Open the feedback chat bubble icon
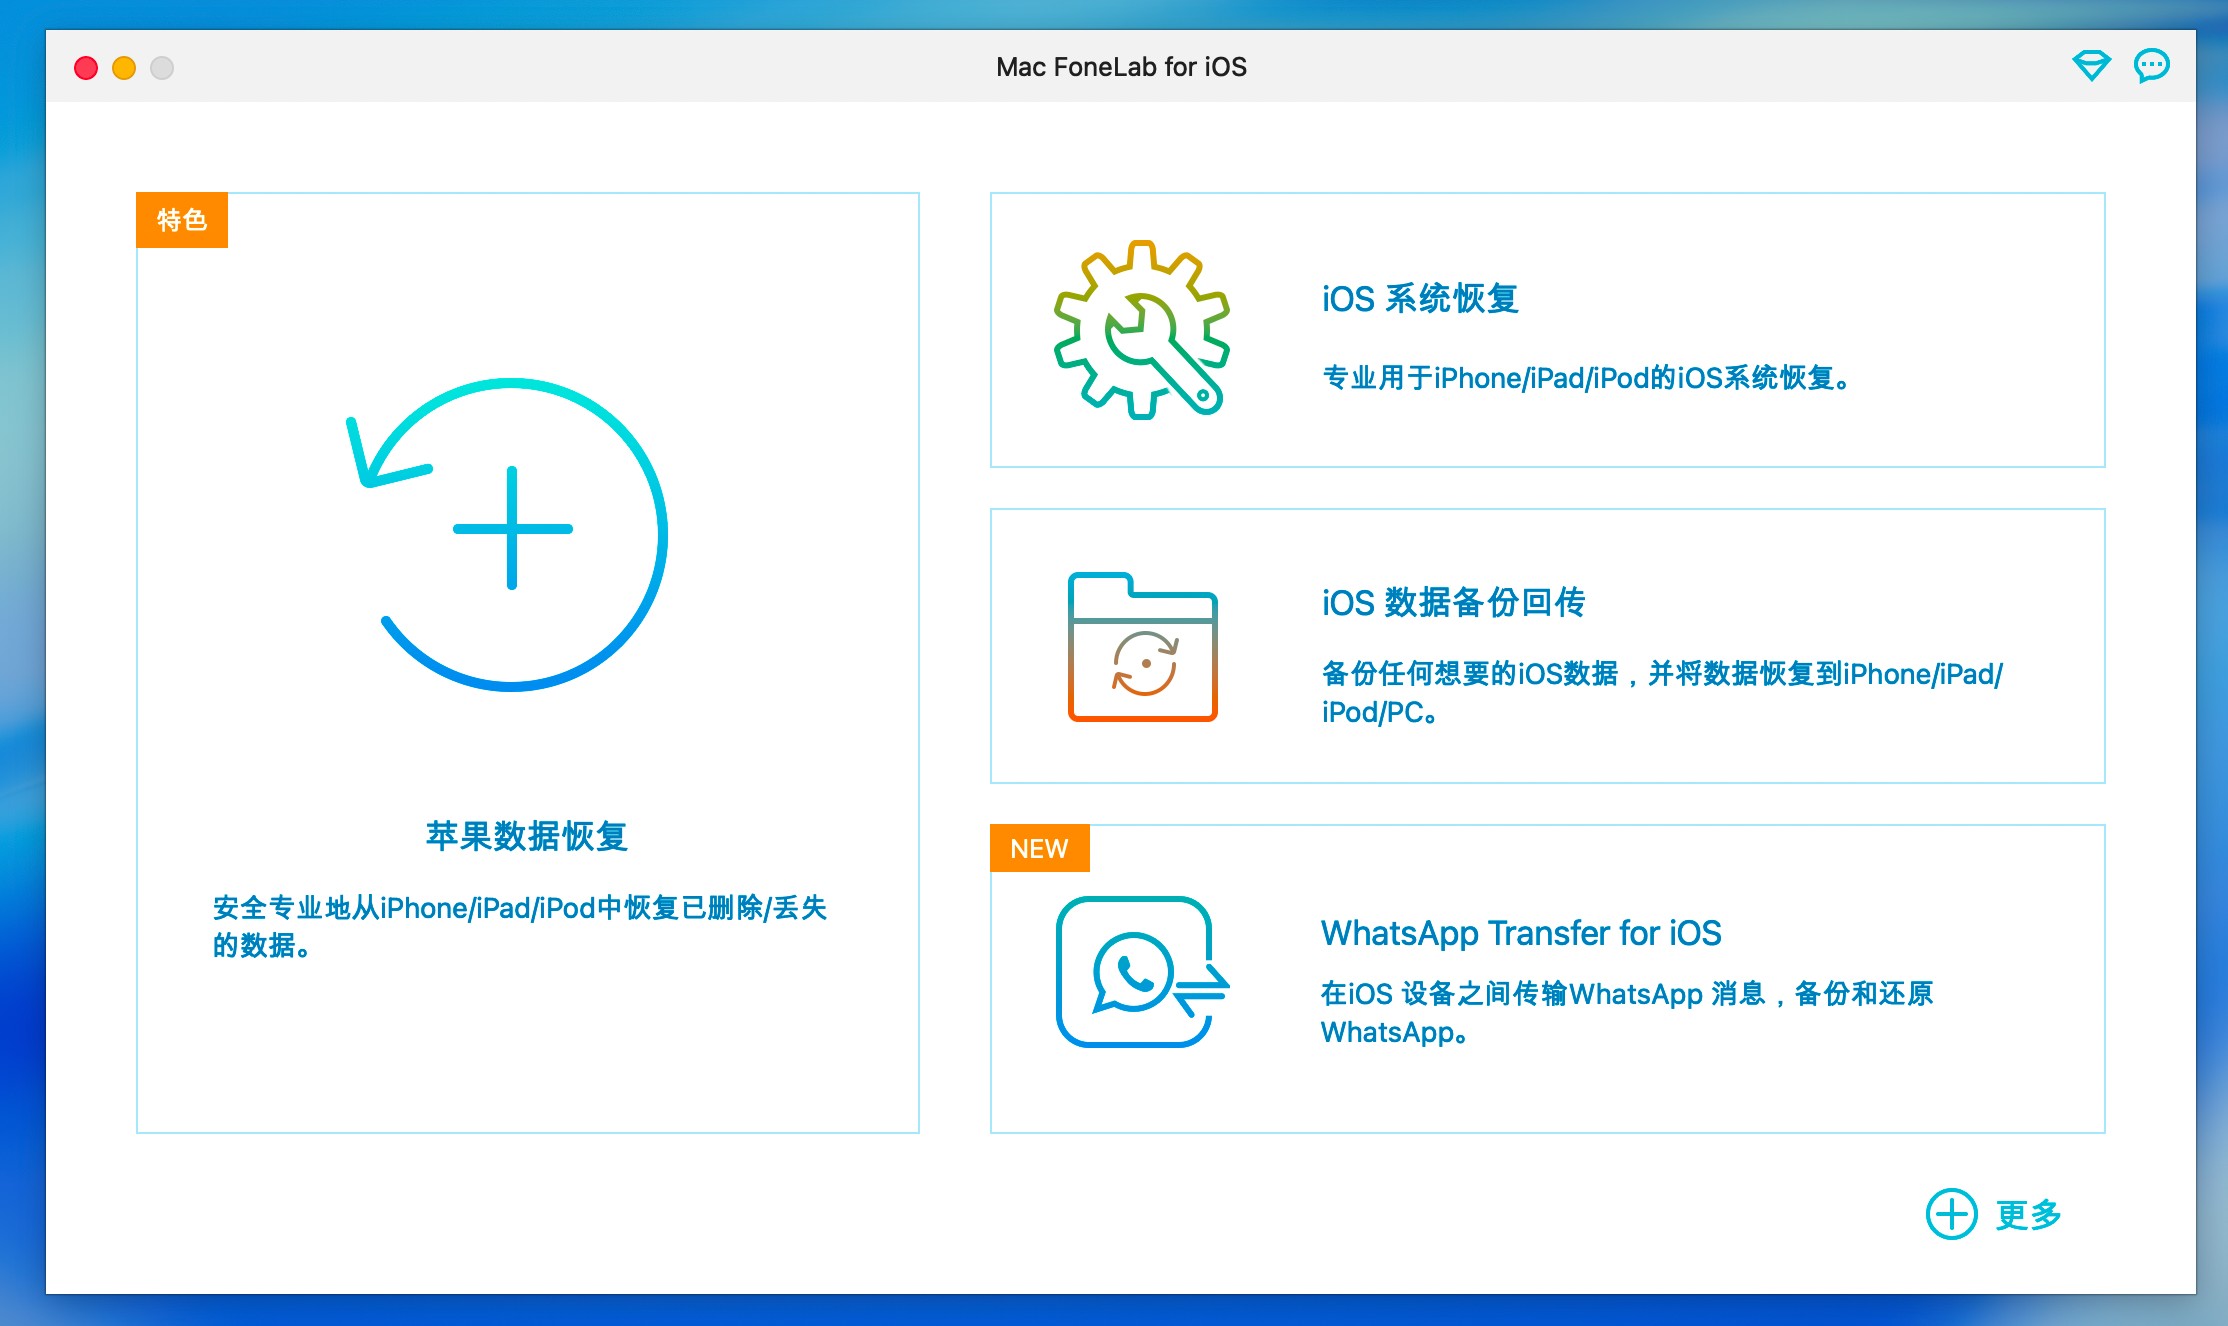 2151,66
